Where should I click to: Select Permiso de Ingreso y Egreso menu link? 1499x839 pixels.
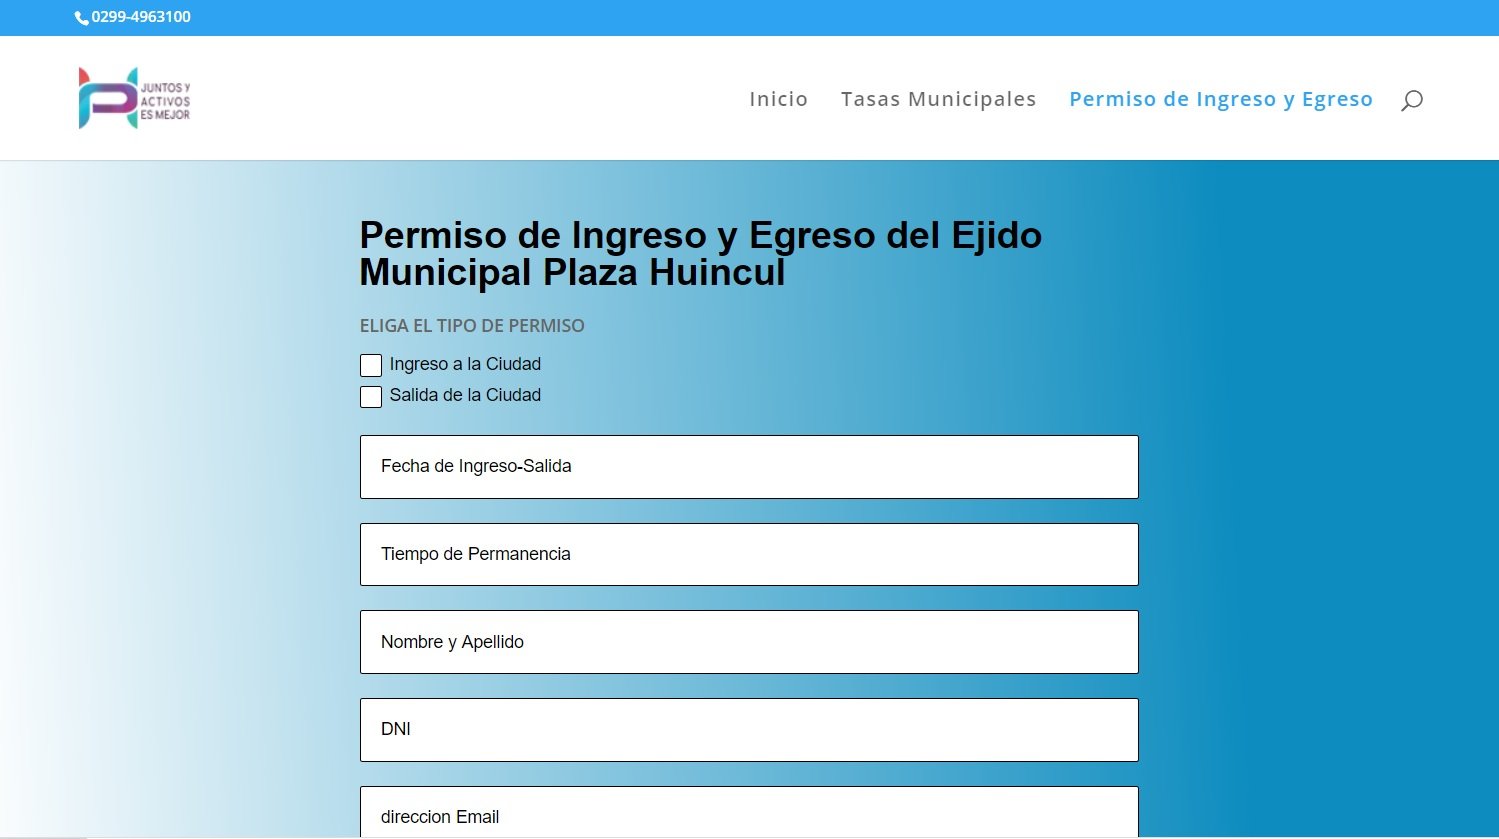pyautogui.click(x=1220, y=99)
